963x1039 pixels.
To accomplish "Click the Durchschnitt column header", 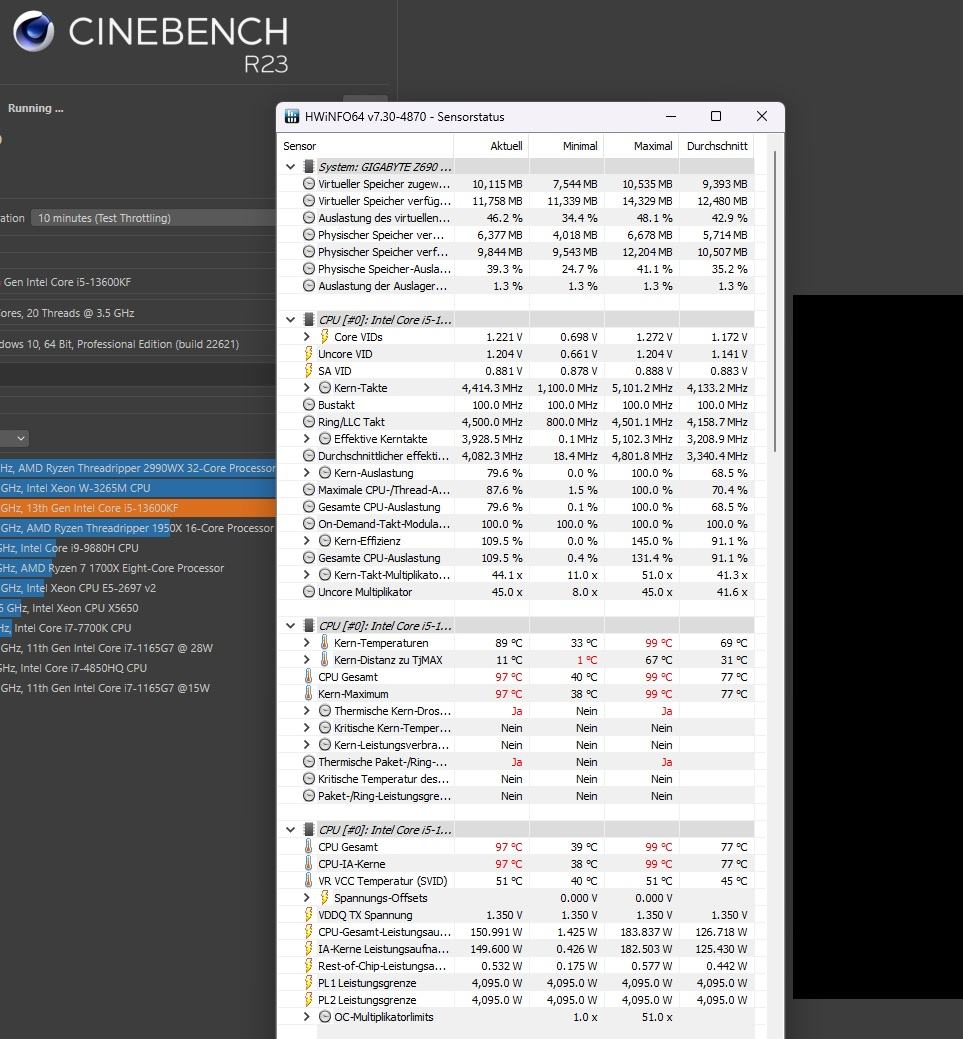I will 716,146.
